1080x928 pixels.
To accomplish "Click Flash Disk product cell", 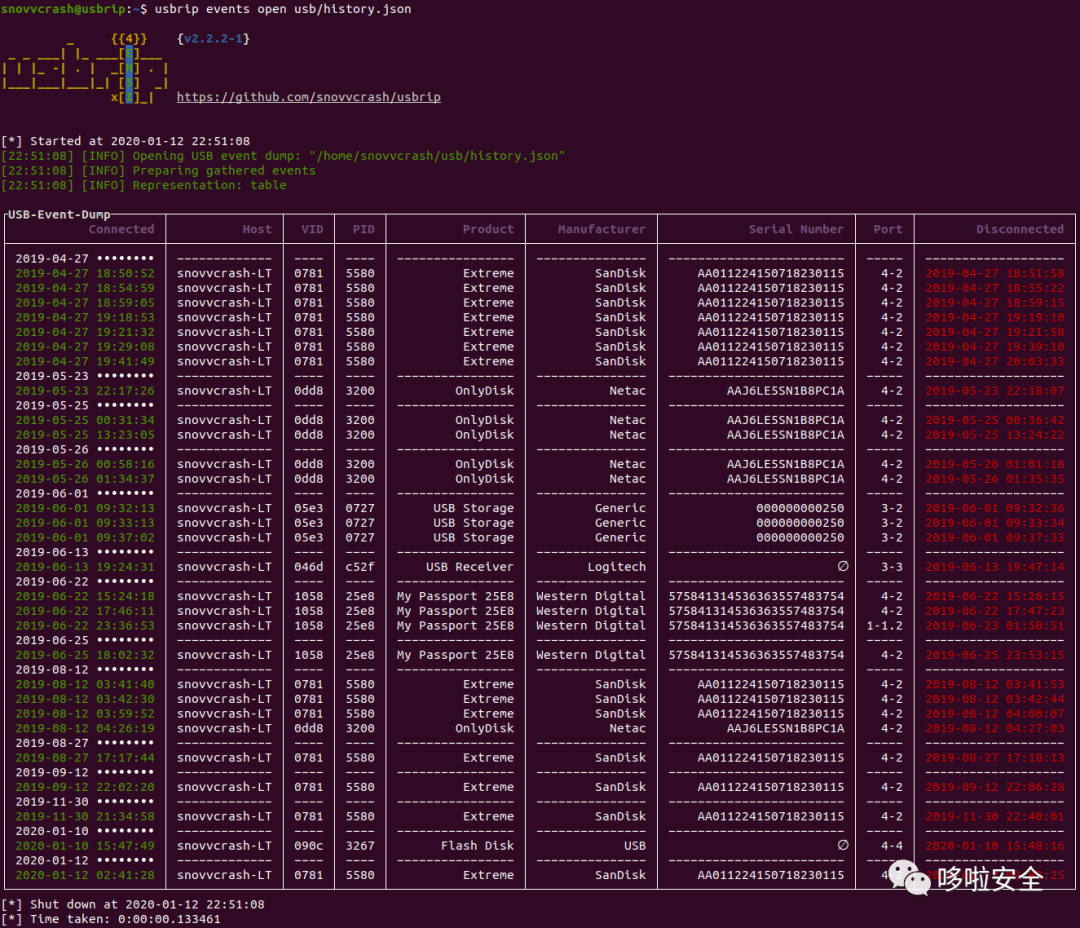I will coord(477,846).
